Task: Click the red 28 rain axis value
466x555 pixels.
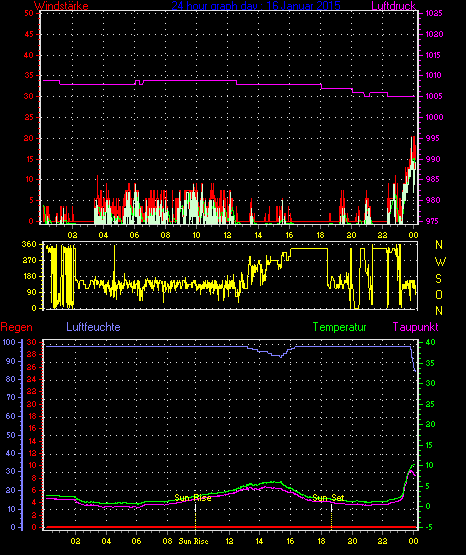Action: tap(32, 354)
